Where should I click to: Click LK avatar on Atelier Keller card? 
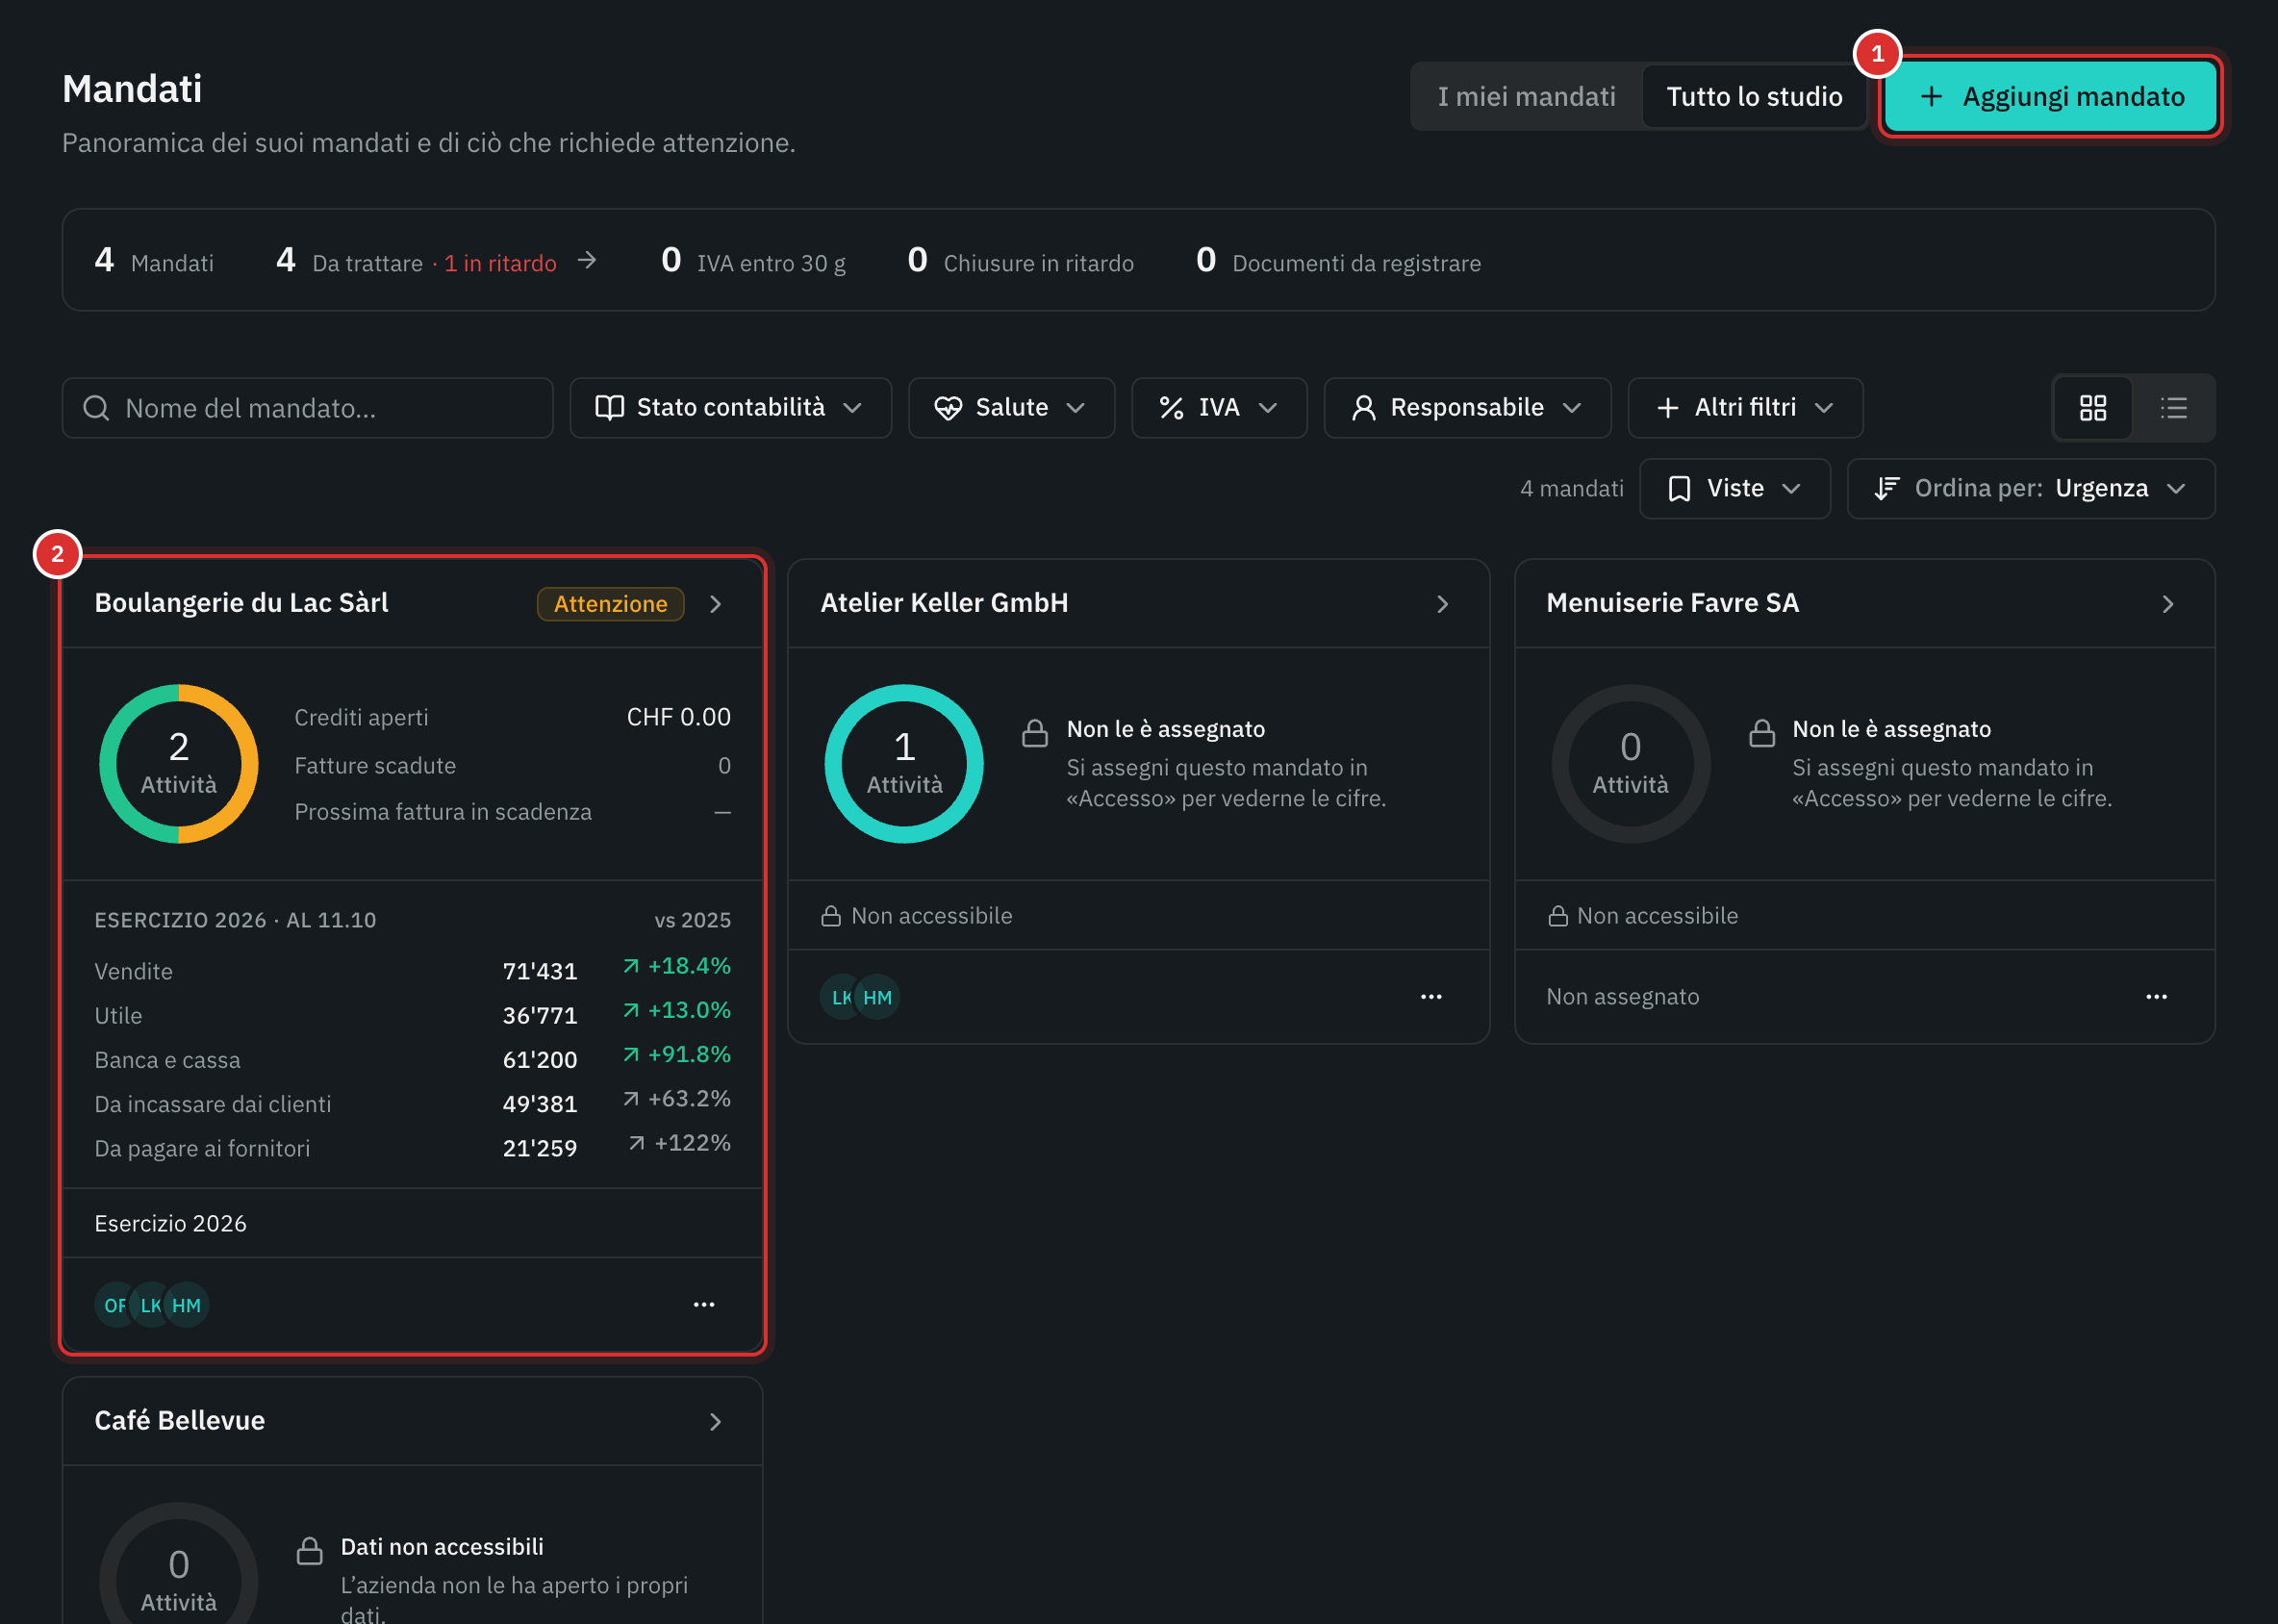coord(840,997)
